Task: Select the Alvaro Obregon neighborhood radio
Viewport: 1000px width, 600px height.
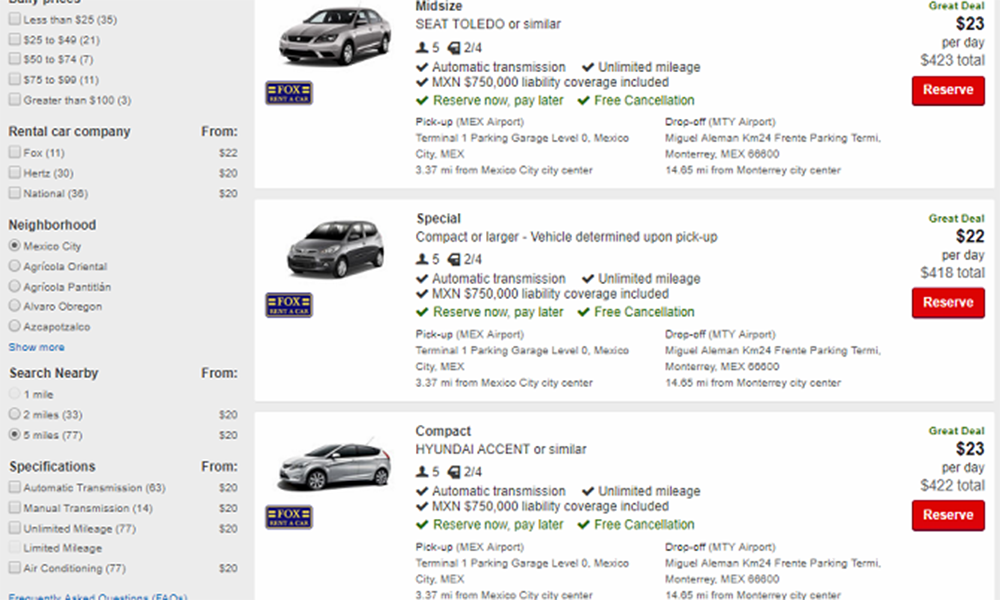Action: click(x=14, y=306)
